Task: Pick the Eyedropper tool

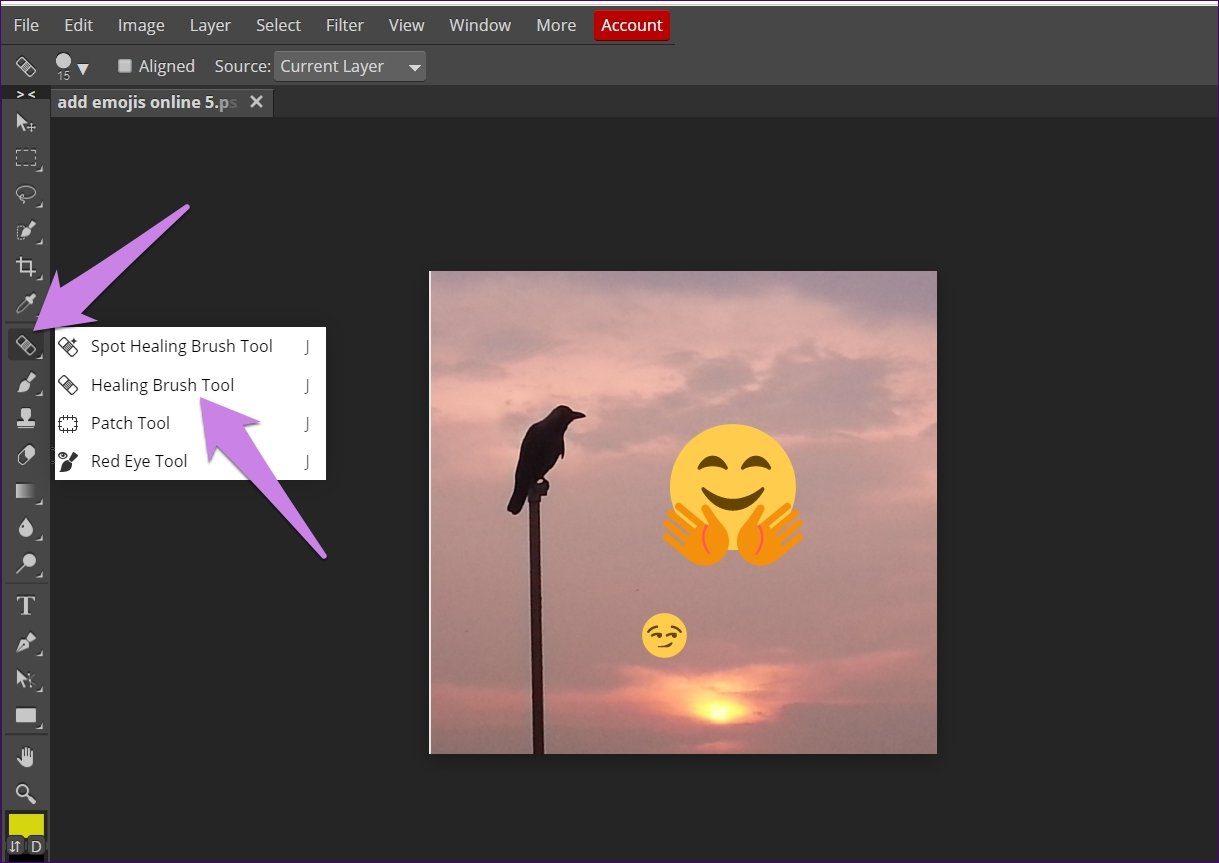Action: click(26, 304)
